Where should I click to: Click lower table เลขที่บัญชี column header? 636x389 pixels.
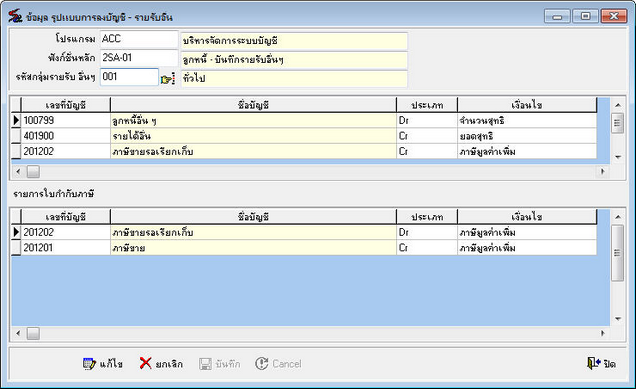click(x=65, y=217)
